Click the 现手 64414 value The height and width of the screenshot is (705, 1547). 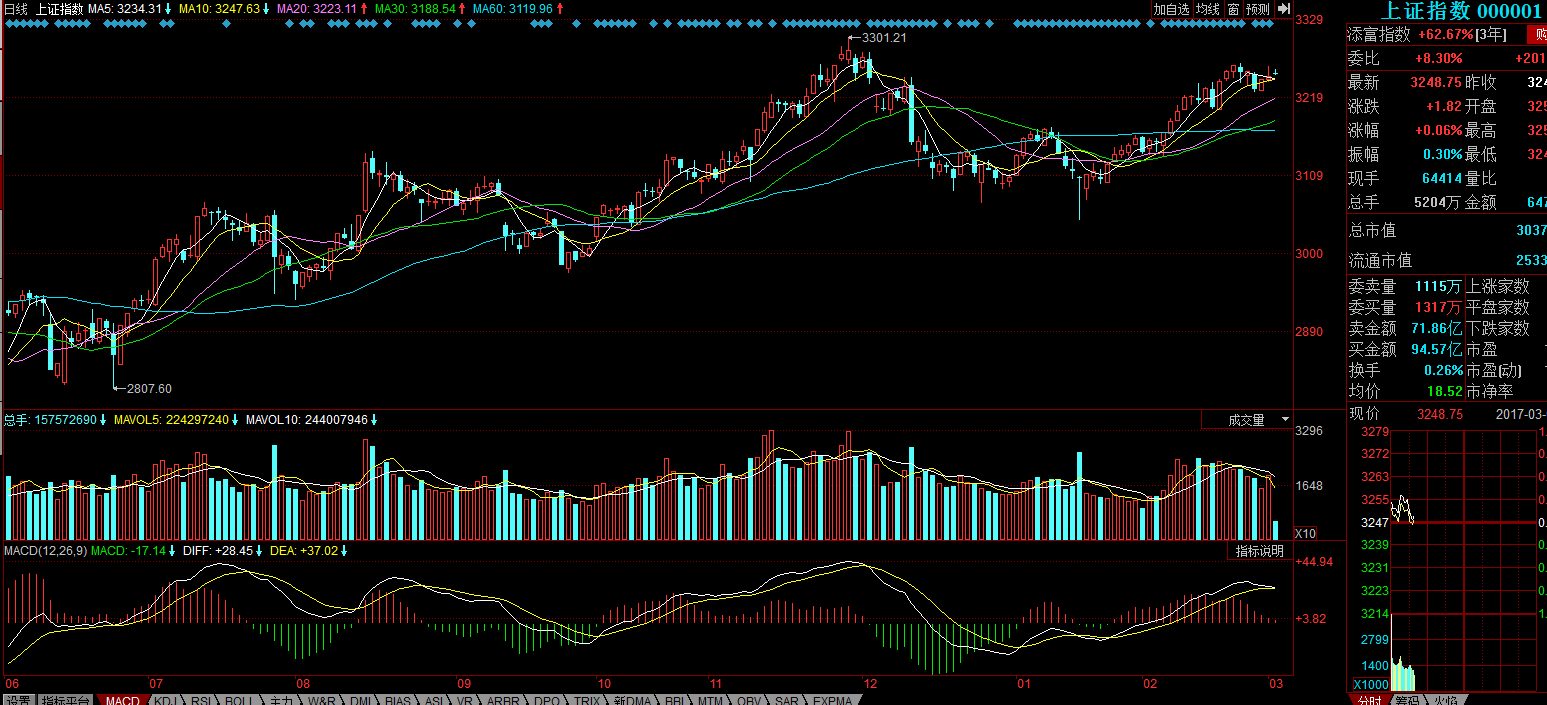click(x=1442, y=178)
